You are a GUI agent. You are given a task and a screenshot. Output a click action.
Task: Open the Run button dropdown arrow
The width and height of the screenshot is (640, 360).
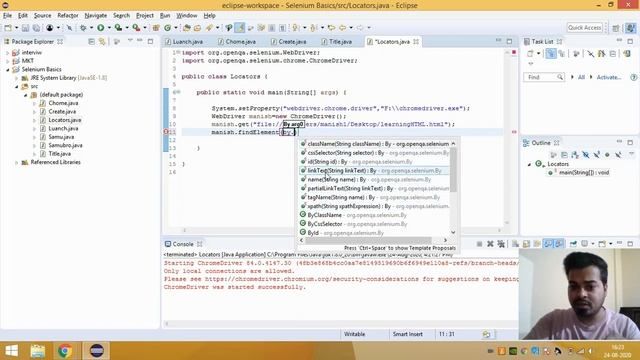pos(109,28)
